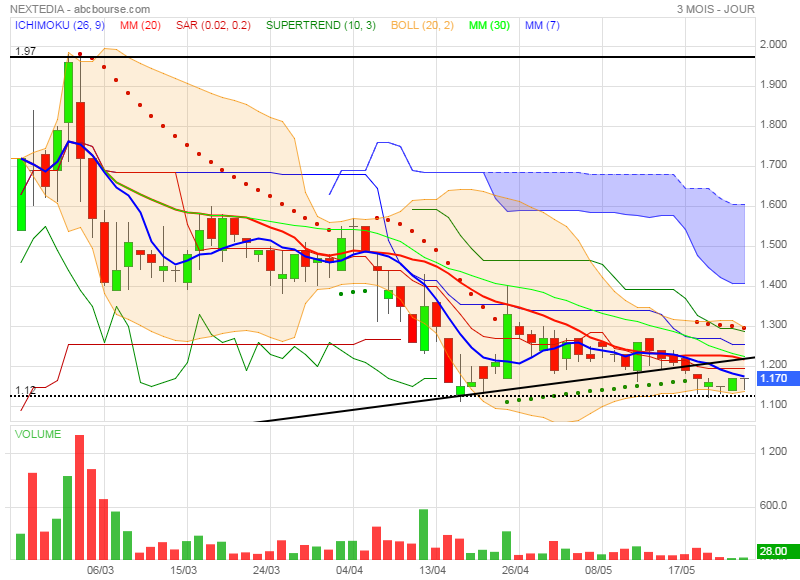
Task: Click the green 28.00 volume tag
Action: 779,551
